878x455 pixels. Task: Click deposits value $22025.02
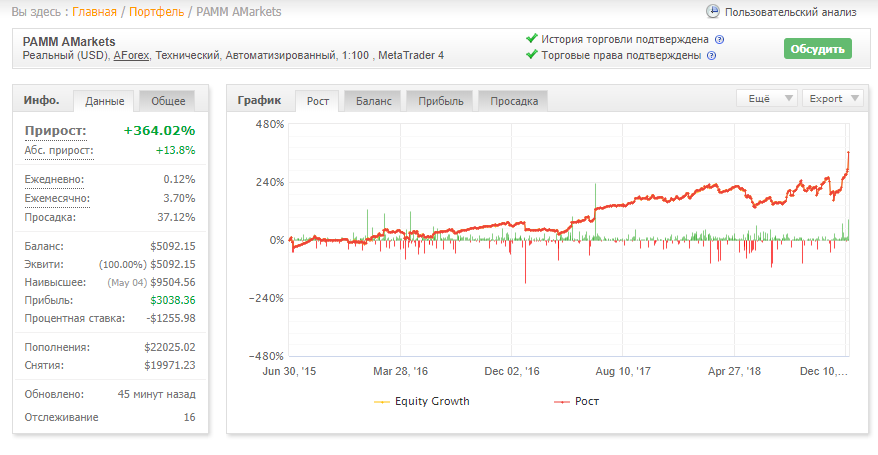tap(170, 347)
